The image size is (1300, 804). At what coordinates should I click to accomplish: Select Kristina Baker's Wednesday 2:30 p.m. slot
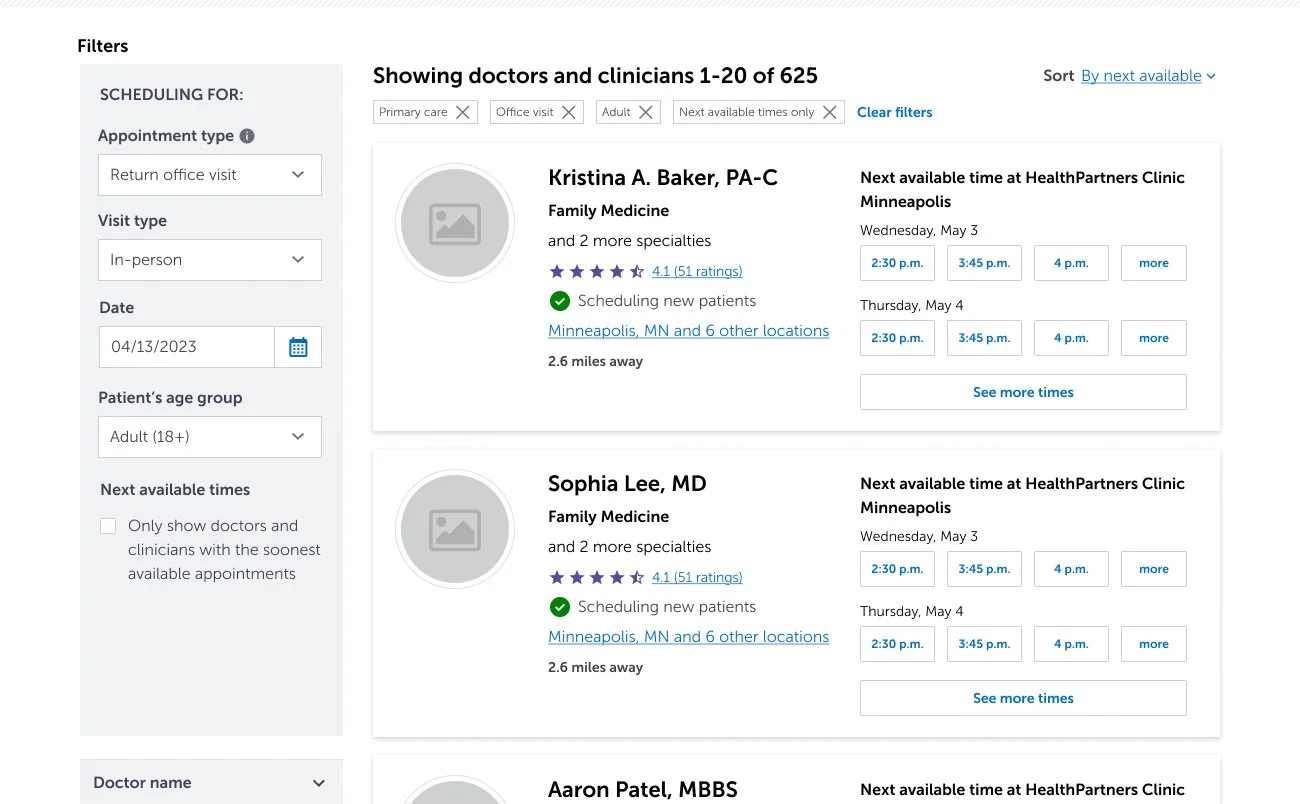[x=897, y=263]
